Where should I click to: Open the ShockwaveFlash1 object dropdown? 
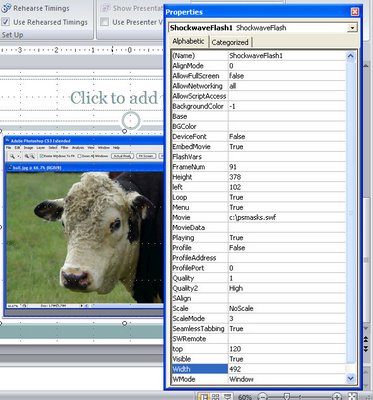point(352,28)
